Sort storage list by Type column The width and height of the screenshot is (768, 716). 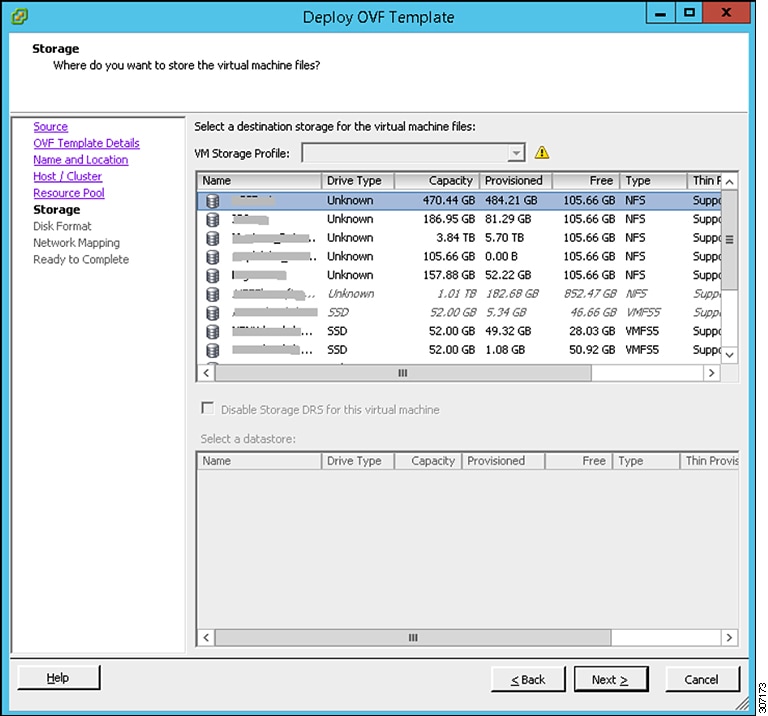653,181
